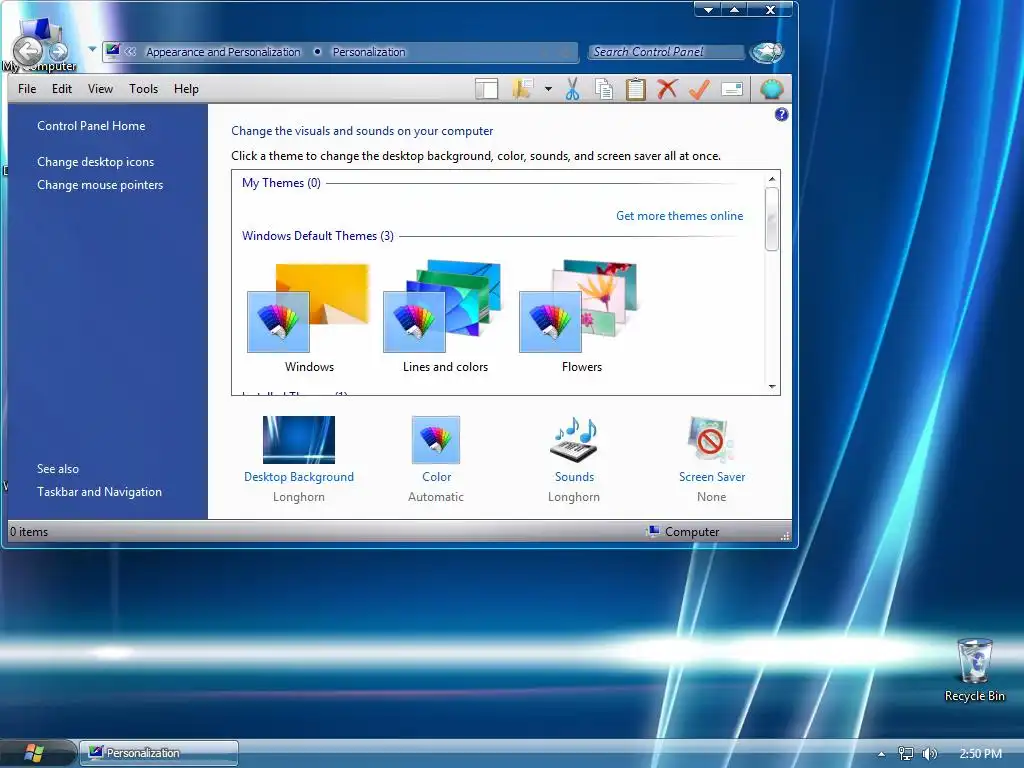Click Windows Default Themes (3) header
The height and width of the screenshot is (768, 1024).
point(317,236)
